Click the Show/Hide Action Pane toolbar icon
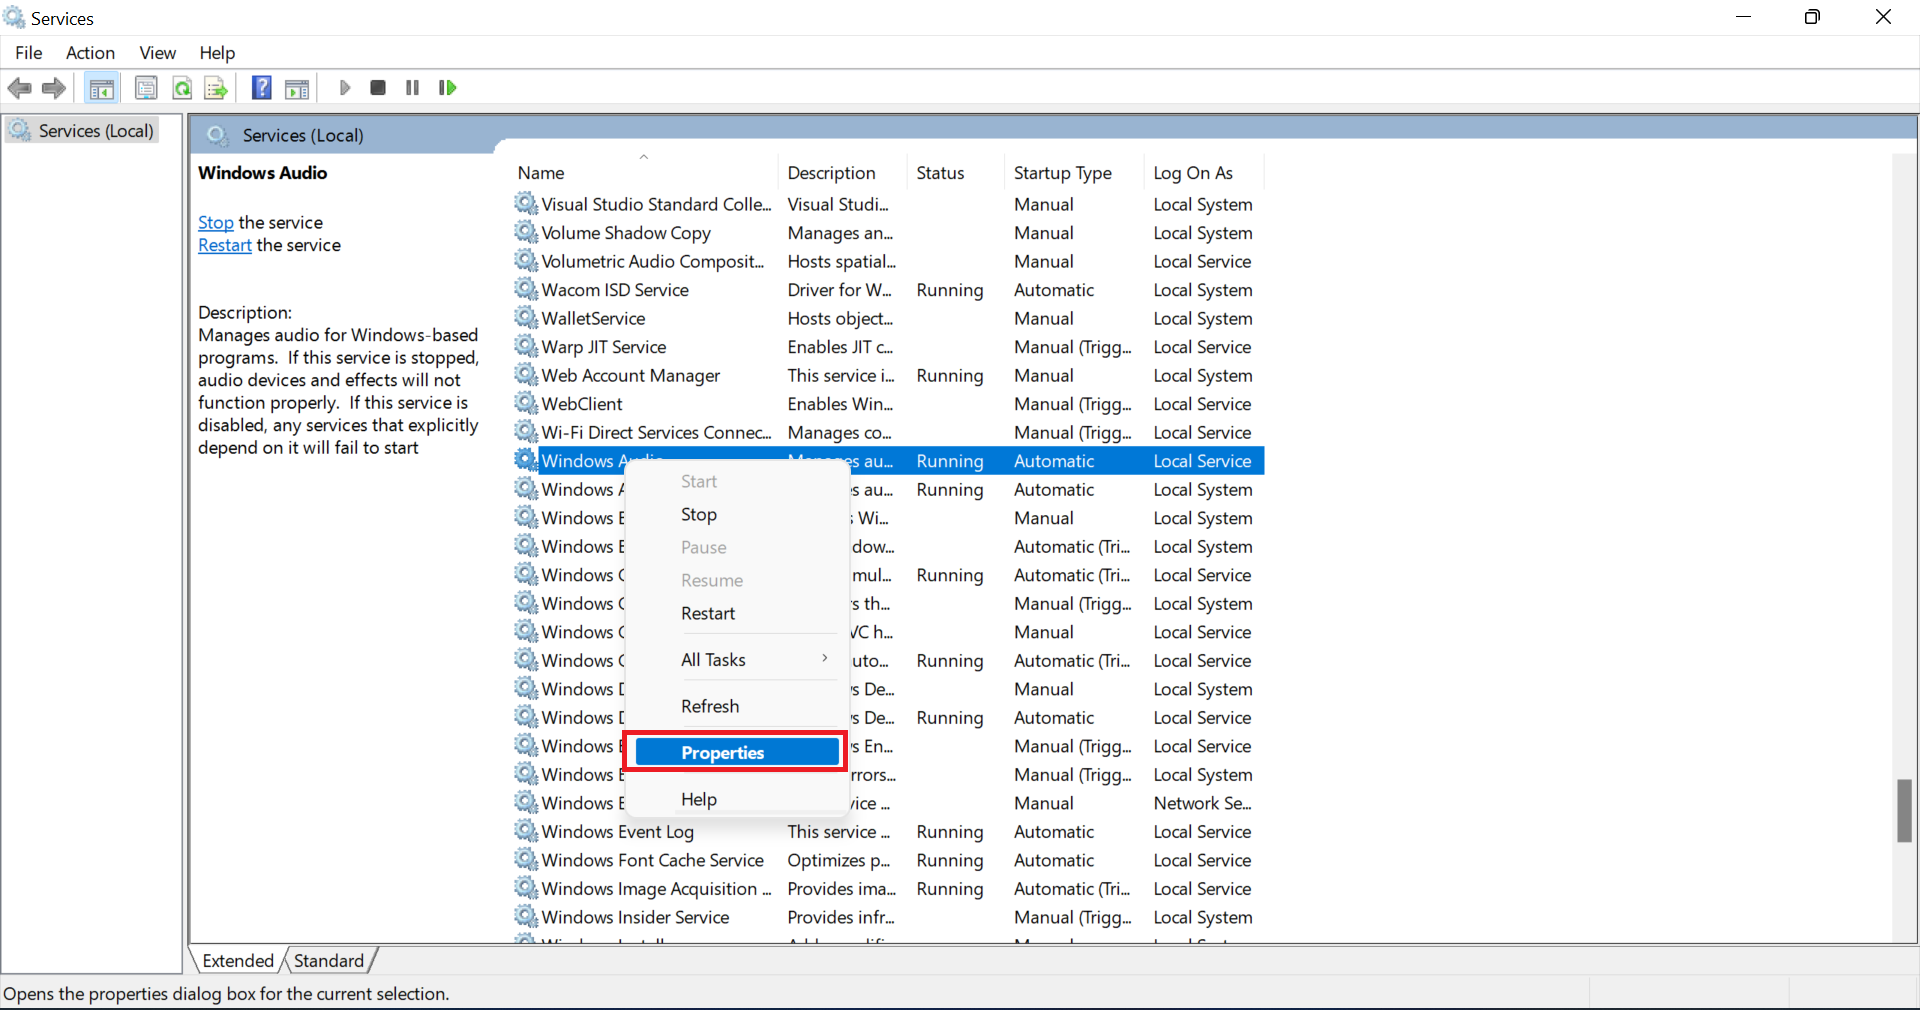The height and width of the screenshot is (1010, 1920). 297,88
